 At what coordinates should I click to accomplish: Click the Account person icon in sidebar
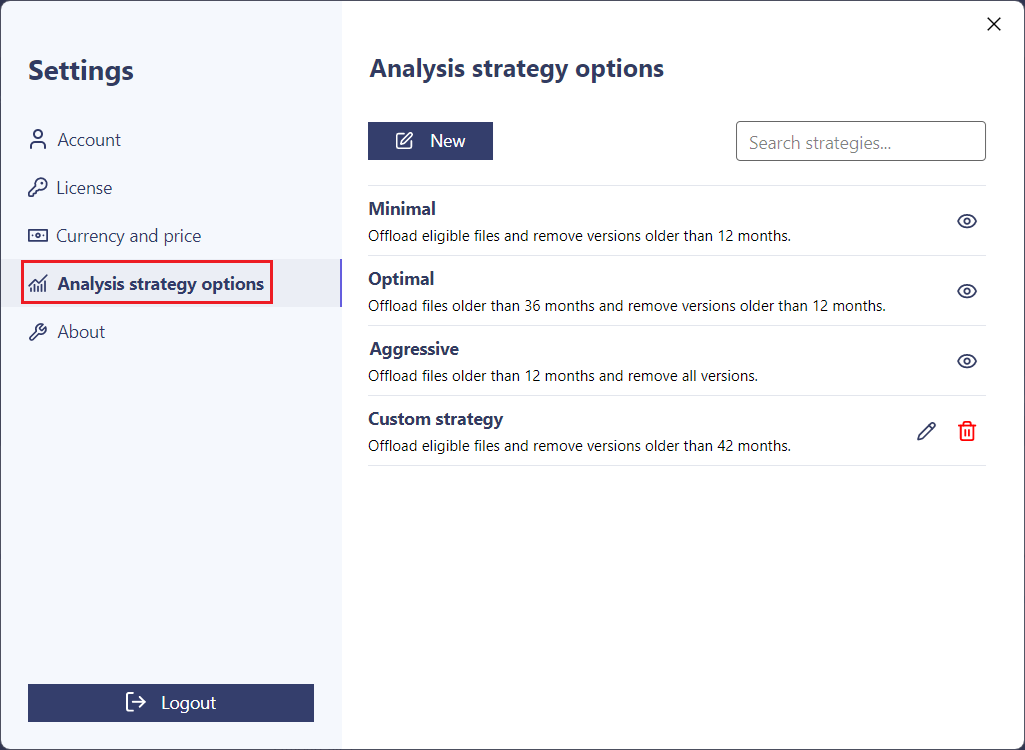[38, 140]
